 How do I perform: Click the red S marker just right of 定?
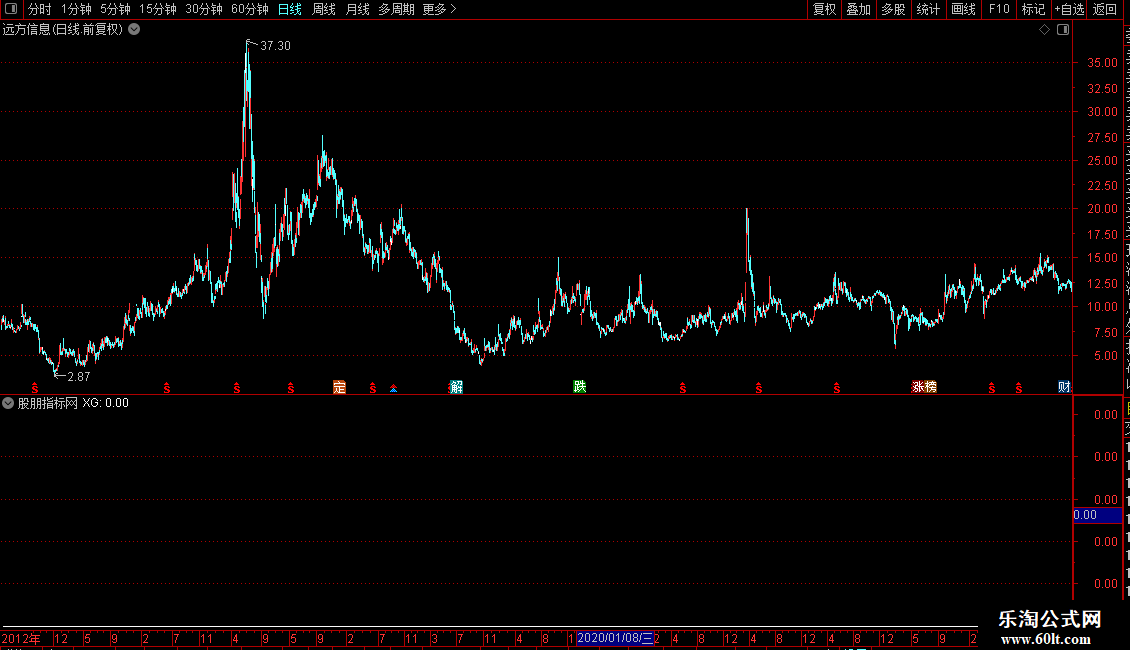coord(373,388)
